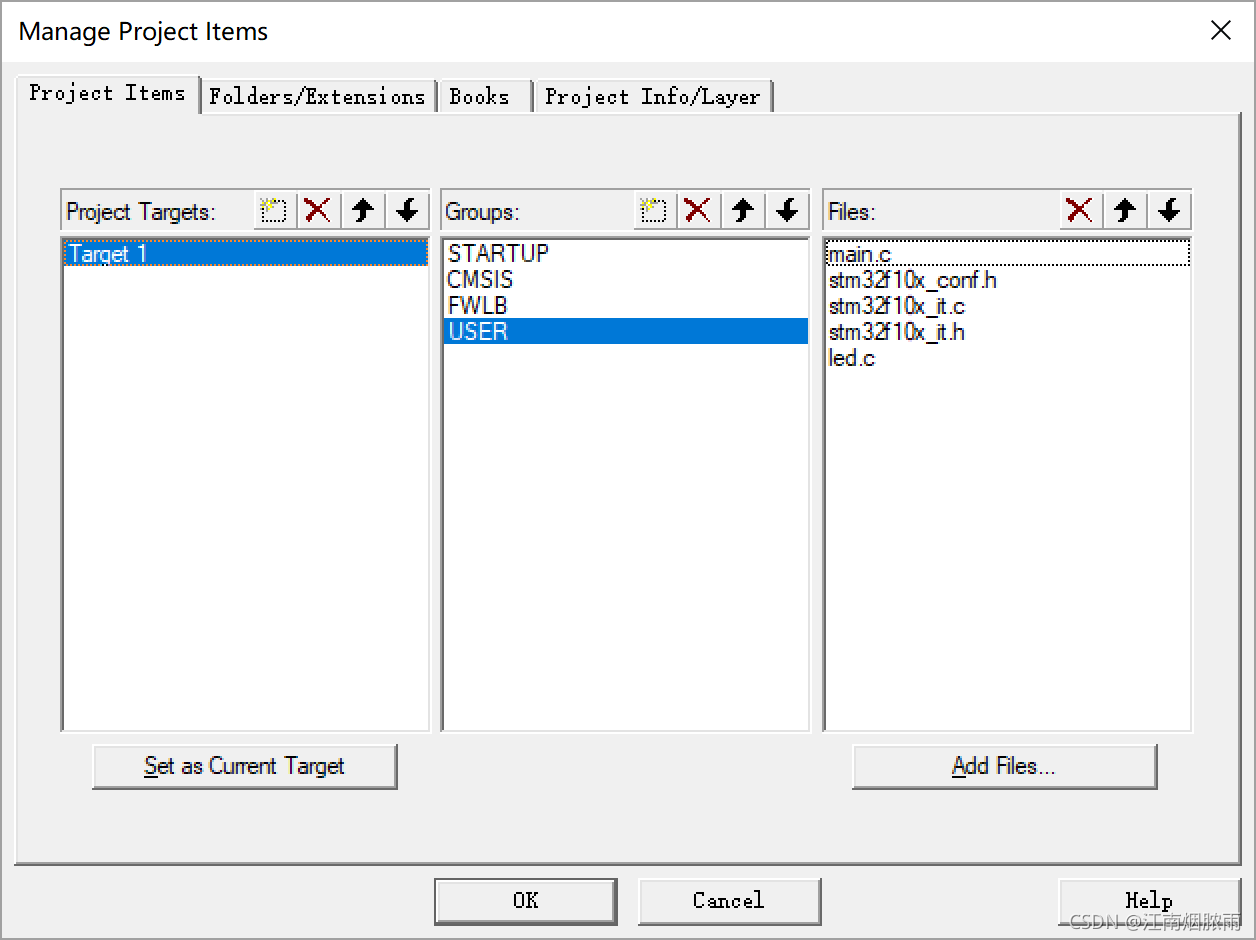Add a new group
1256x940 pixels.
pos(654,211)
